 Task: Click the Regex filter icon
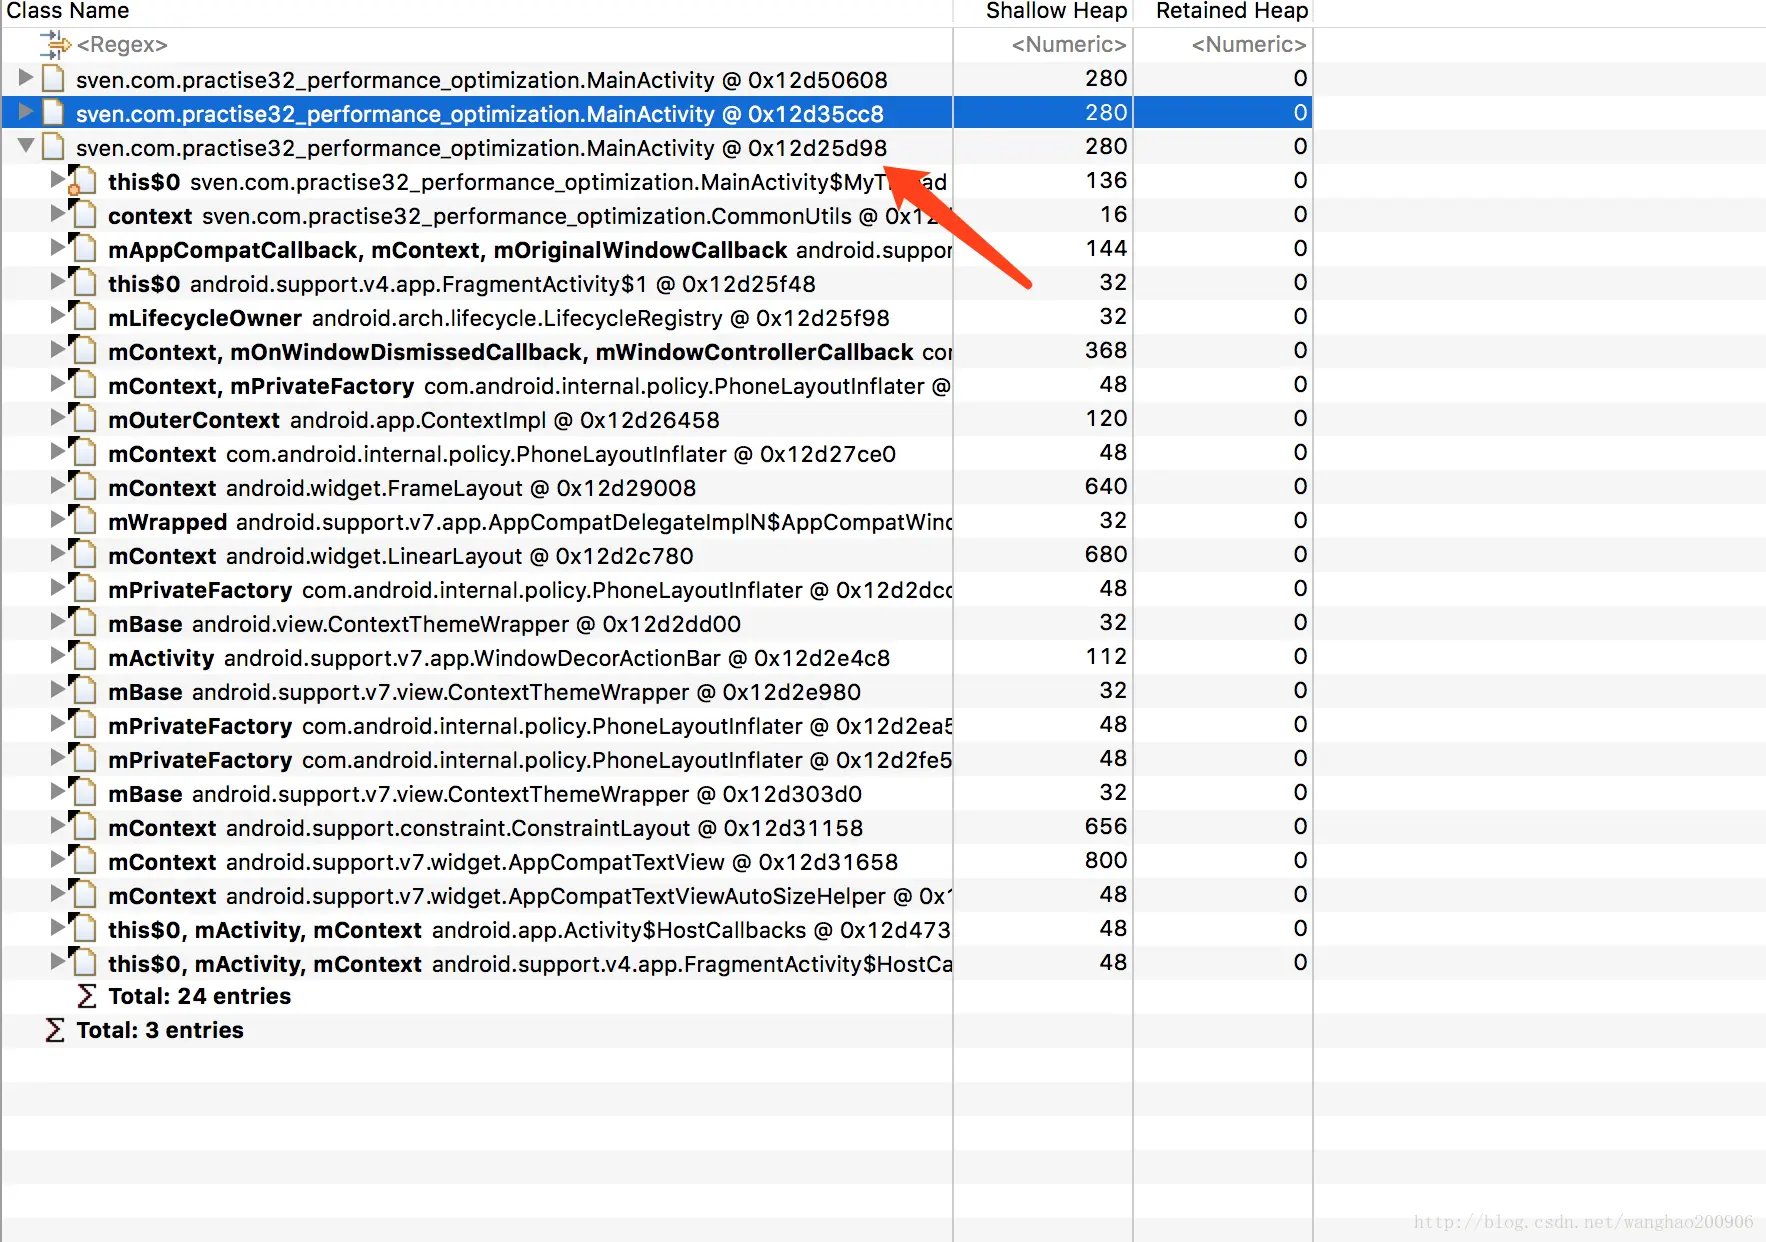[x=55, y=44]
